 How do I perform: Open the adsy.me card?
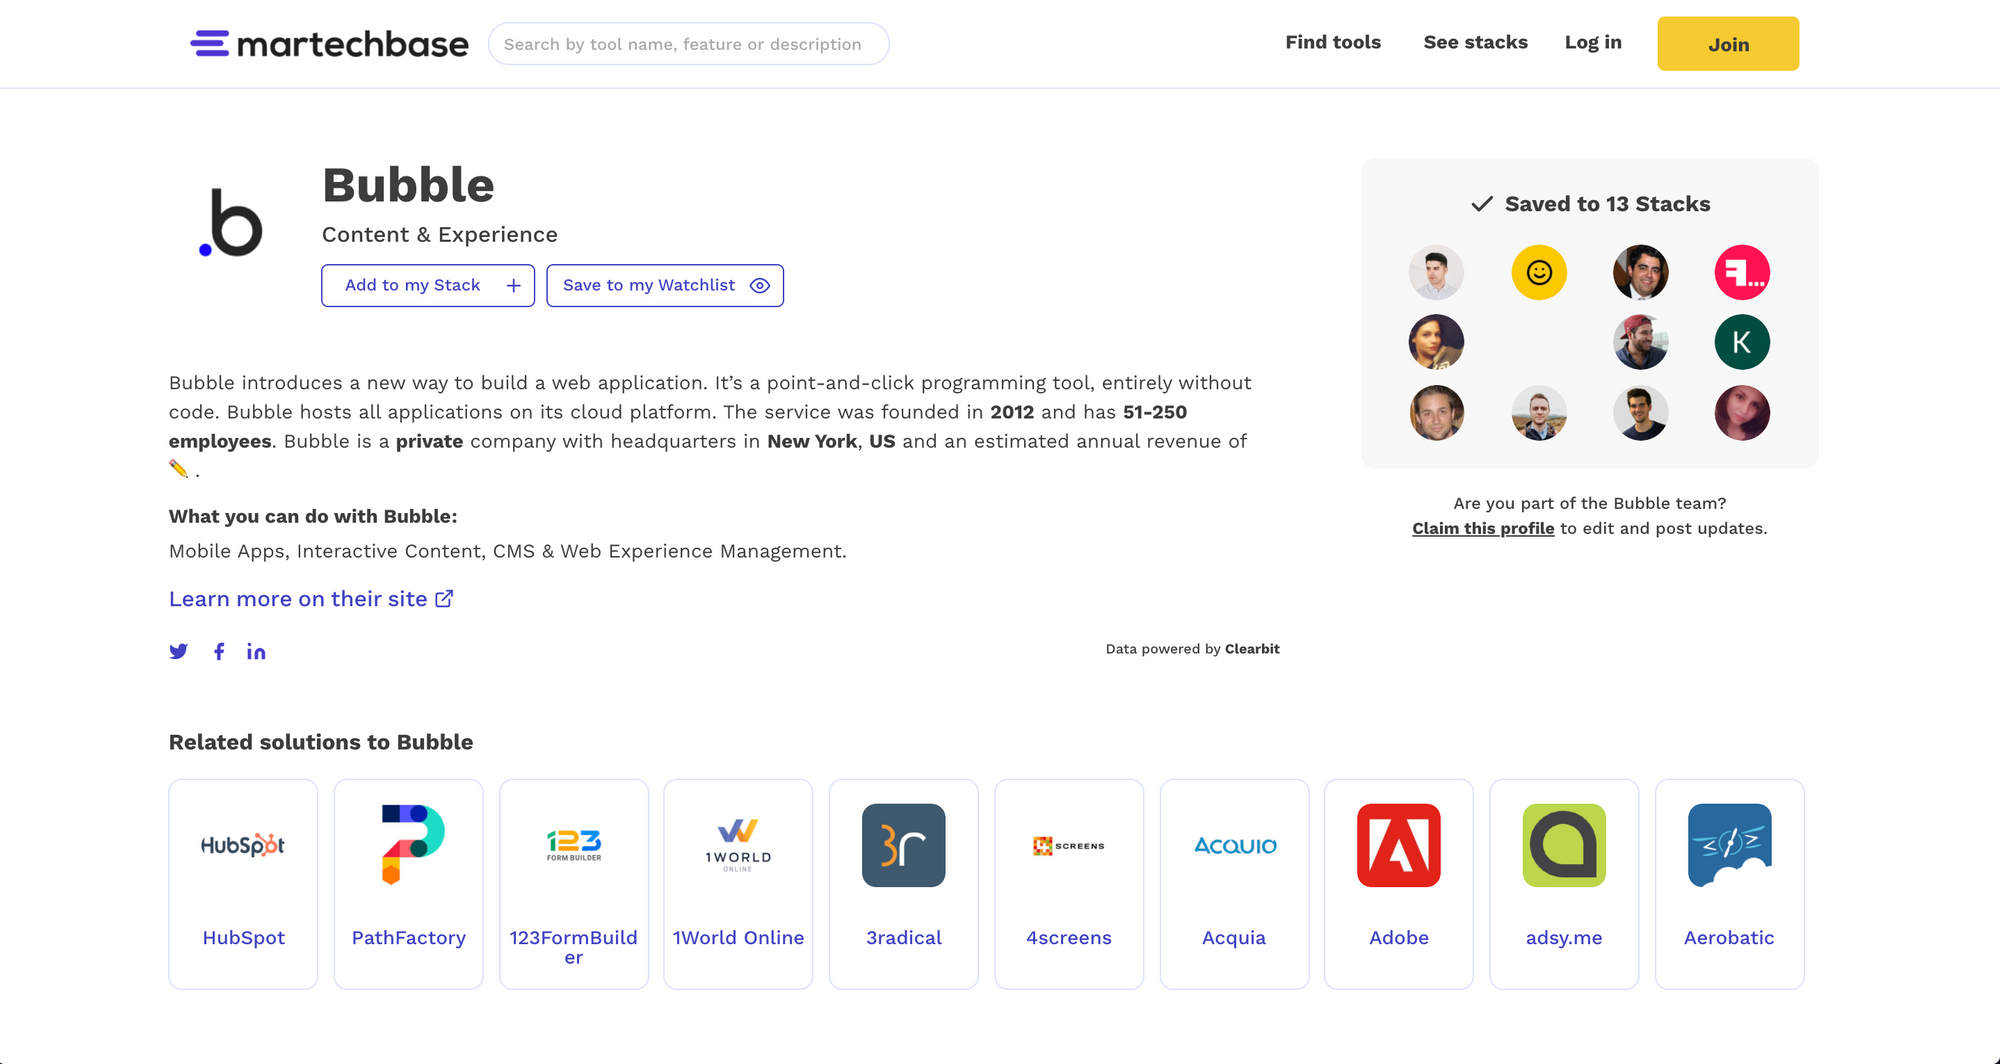[x=1564, y=884]
